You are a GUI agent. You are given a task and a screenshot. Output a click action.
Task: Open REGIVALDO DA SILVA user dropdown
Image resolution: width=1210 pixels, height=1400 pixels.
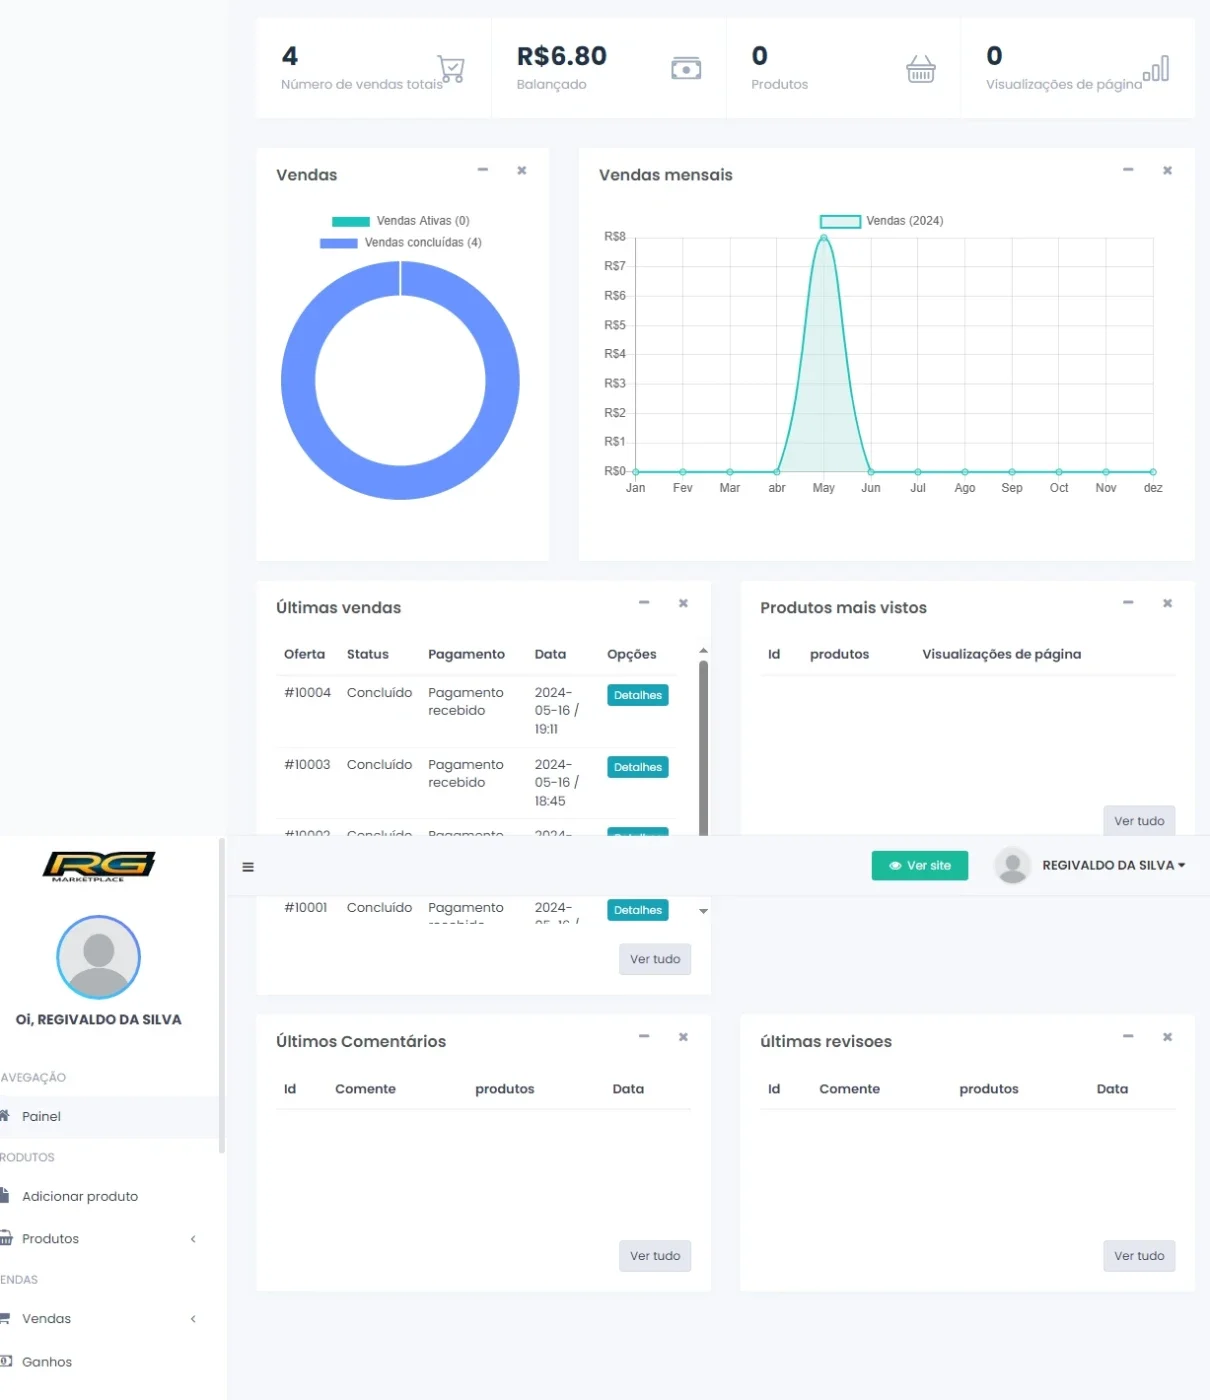[x=1113, y=865]
